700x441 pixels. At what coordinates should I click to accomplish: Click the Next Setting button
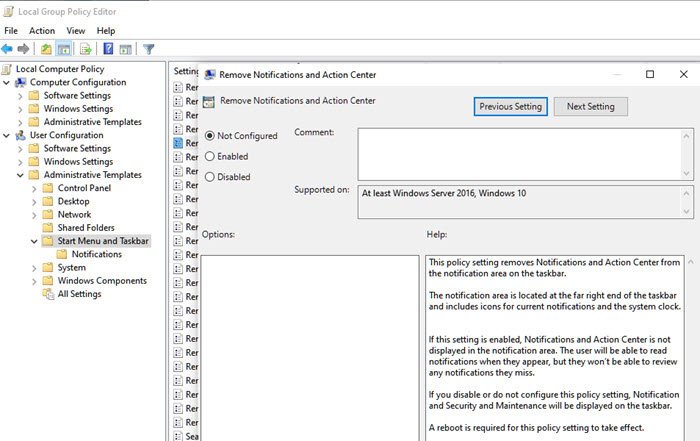[590, 106]
